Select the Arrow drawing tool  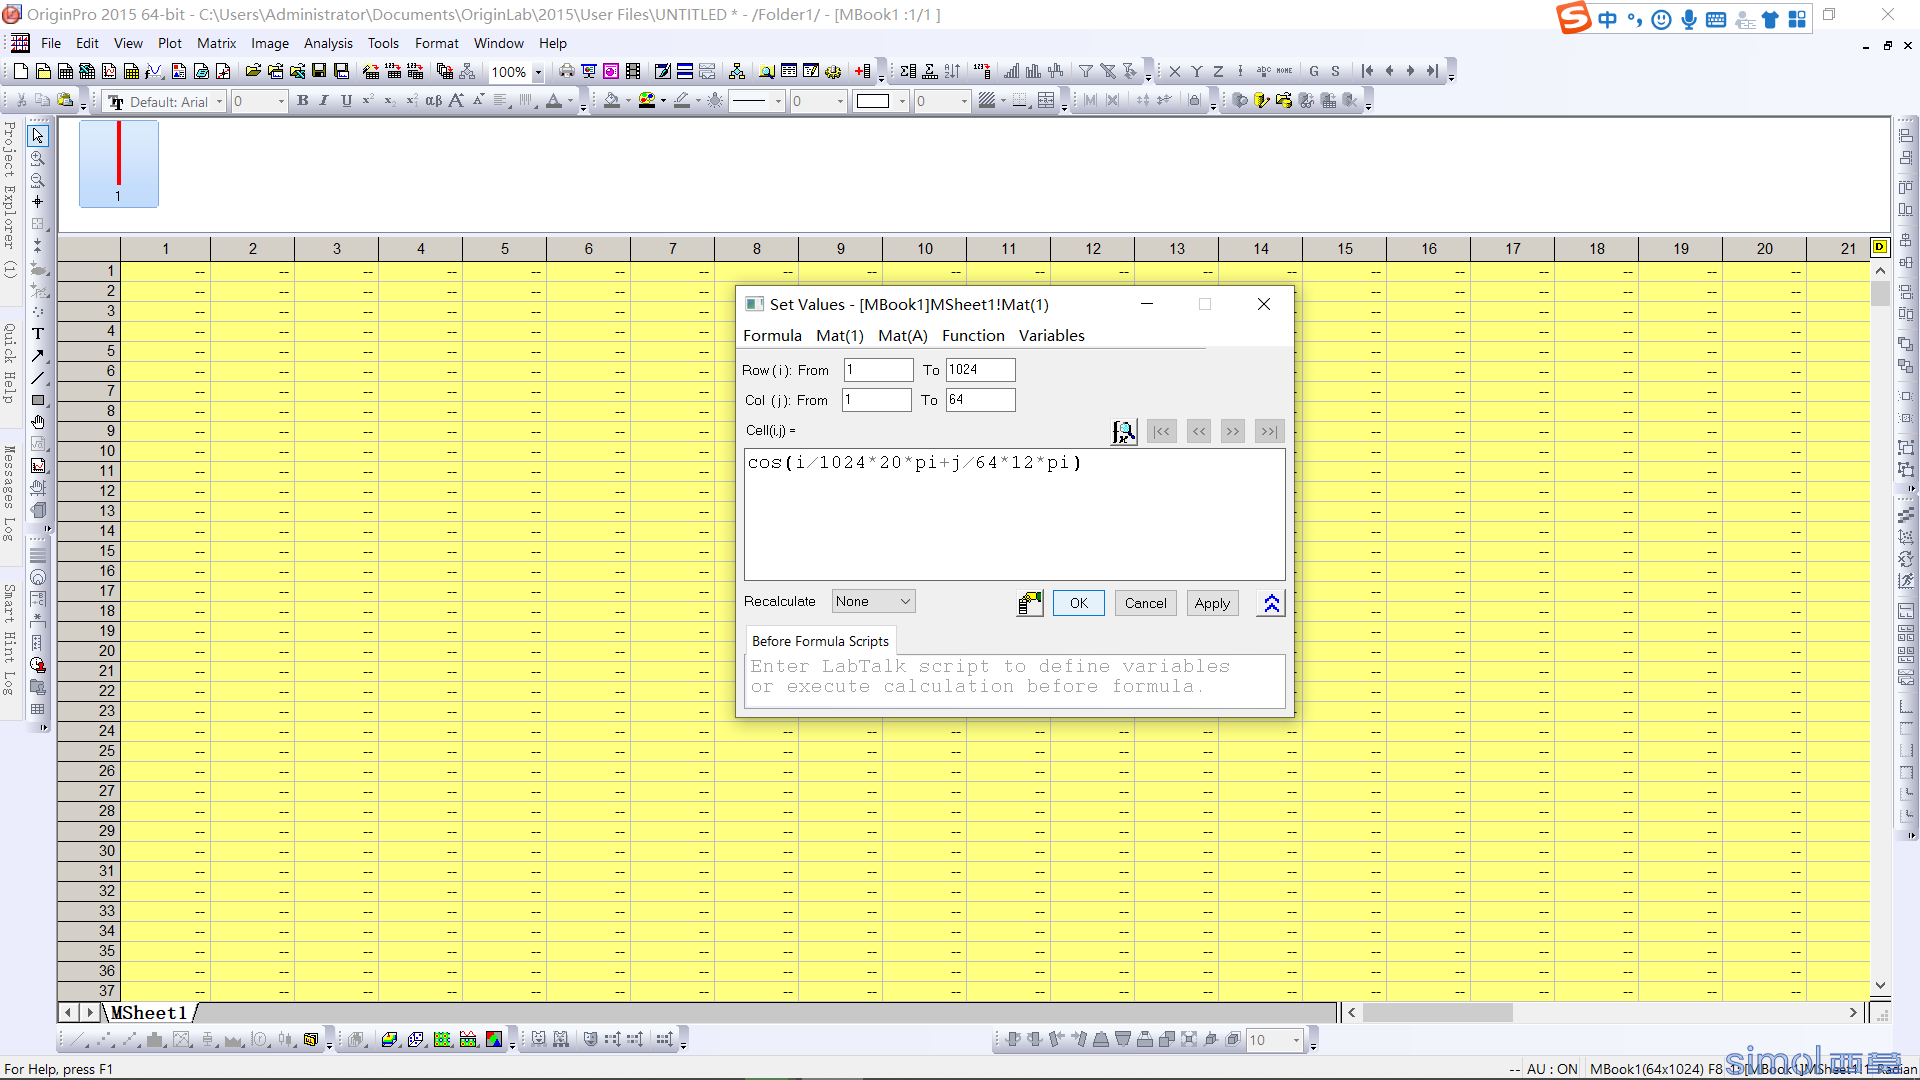pos(38,356)
